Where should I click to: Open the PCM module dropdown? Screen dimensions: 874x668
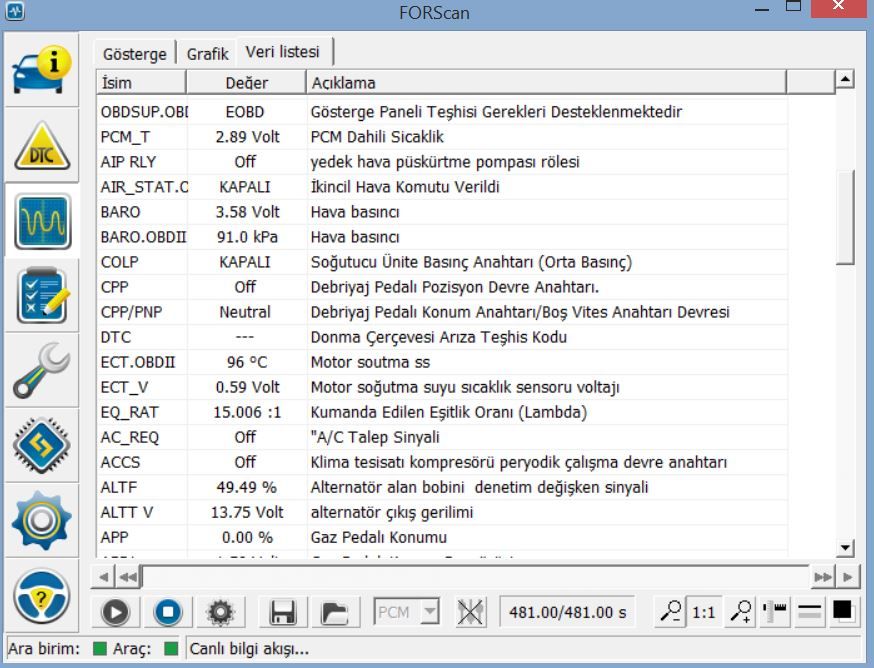(406, 612)
